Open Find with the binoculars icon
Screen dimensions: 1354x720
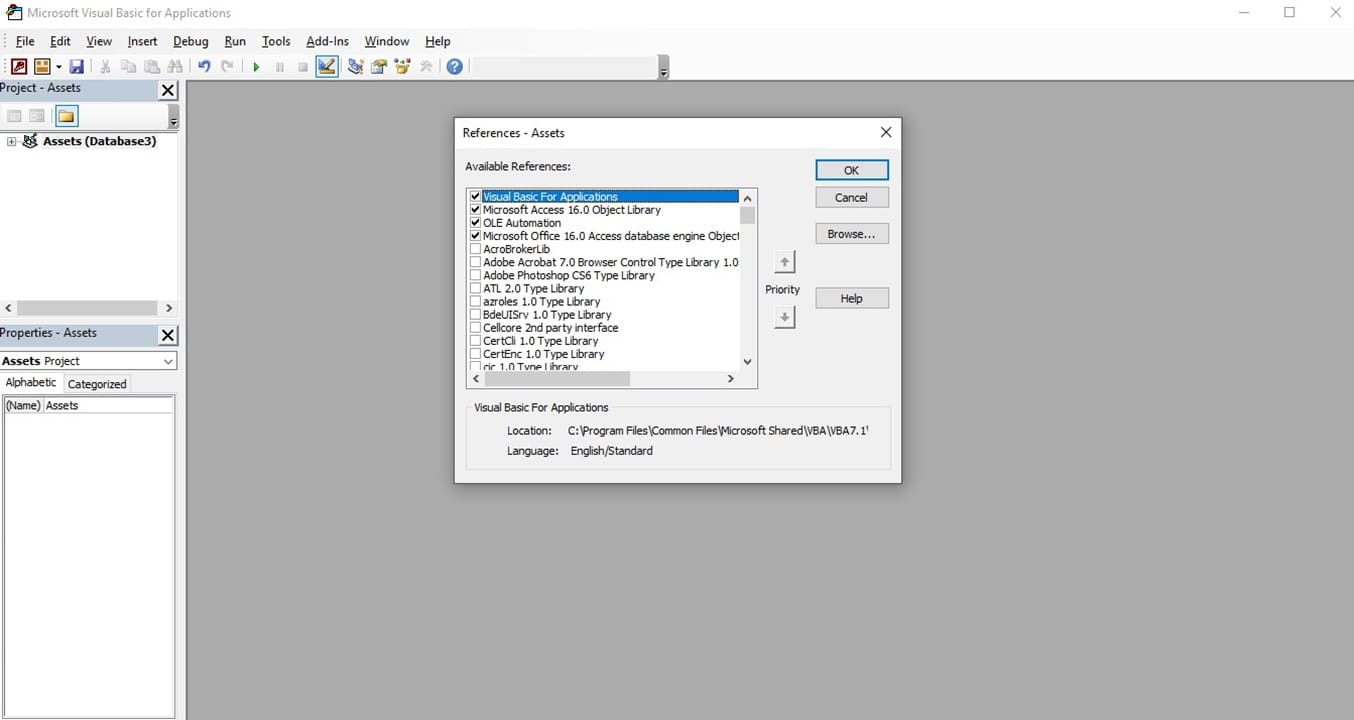176,67
